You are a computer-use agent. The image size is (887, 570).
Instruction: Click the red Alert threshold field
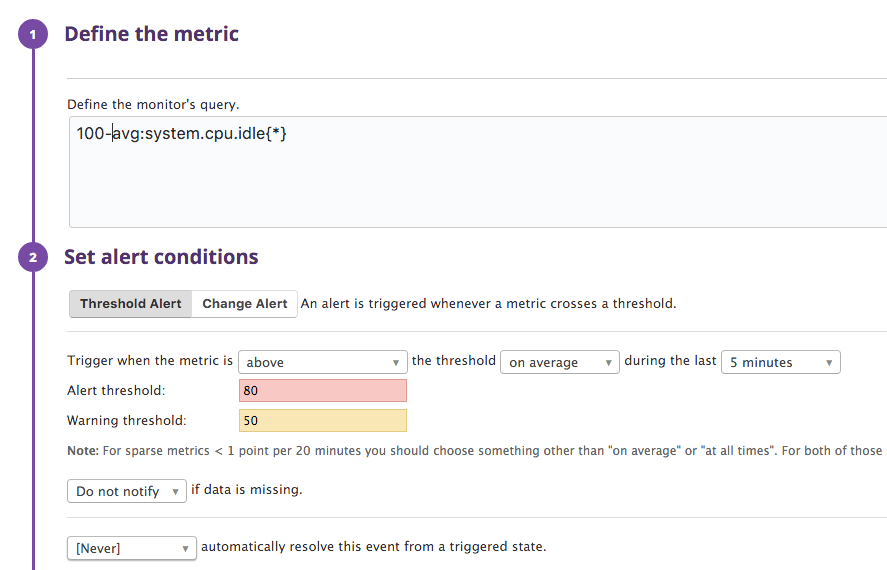click(323, 391)
